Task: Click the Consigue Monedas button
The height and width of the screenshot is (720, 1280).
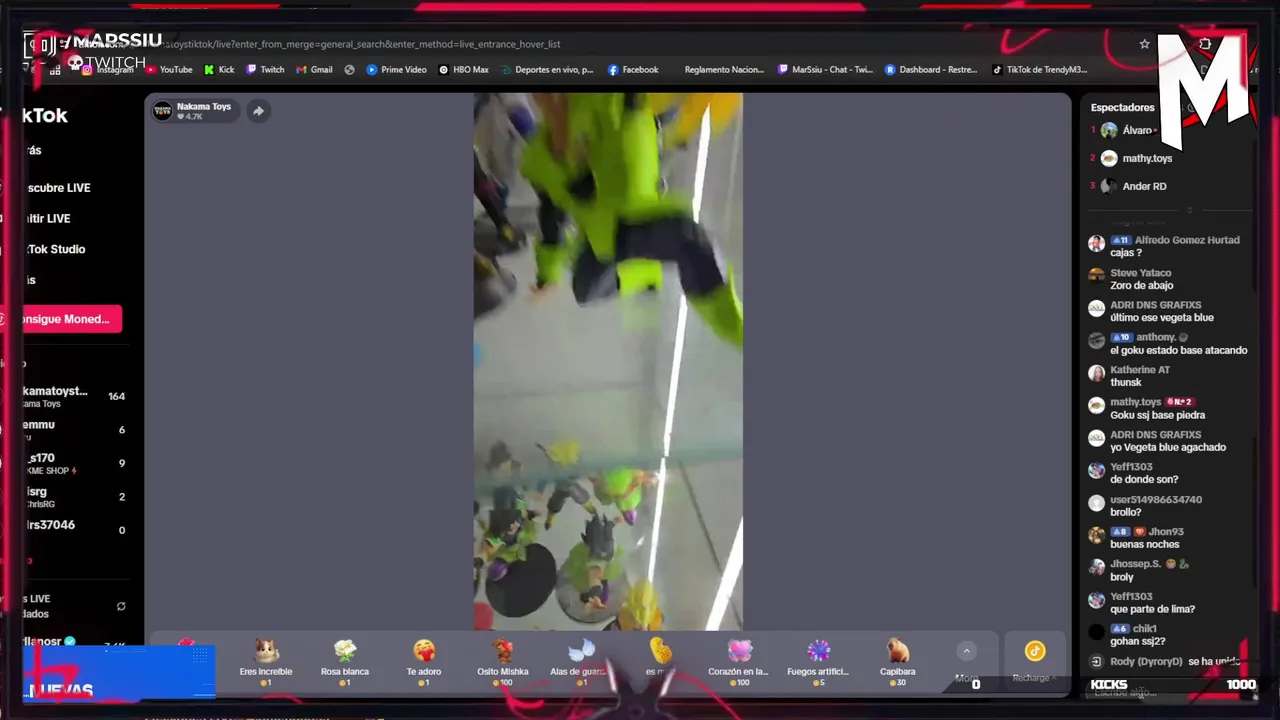Action: click(x=71, y=319)
